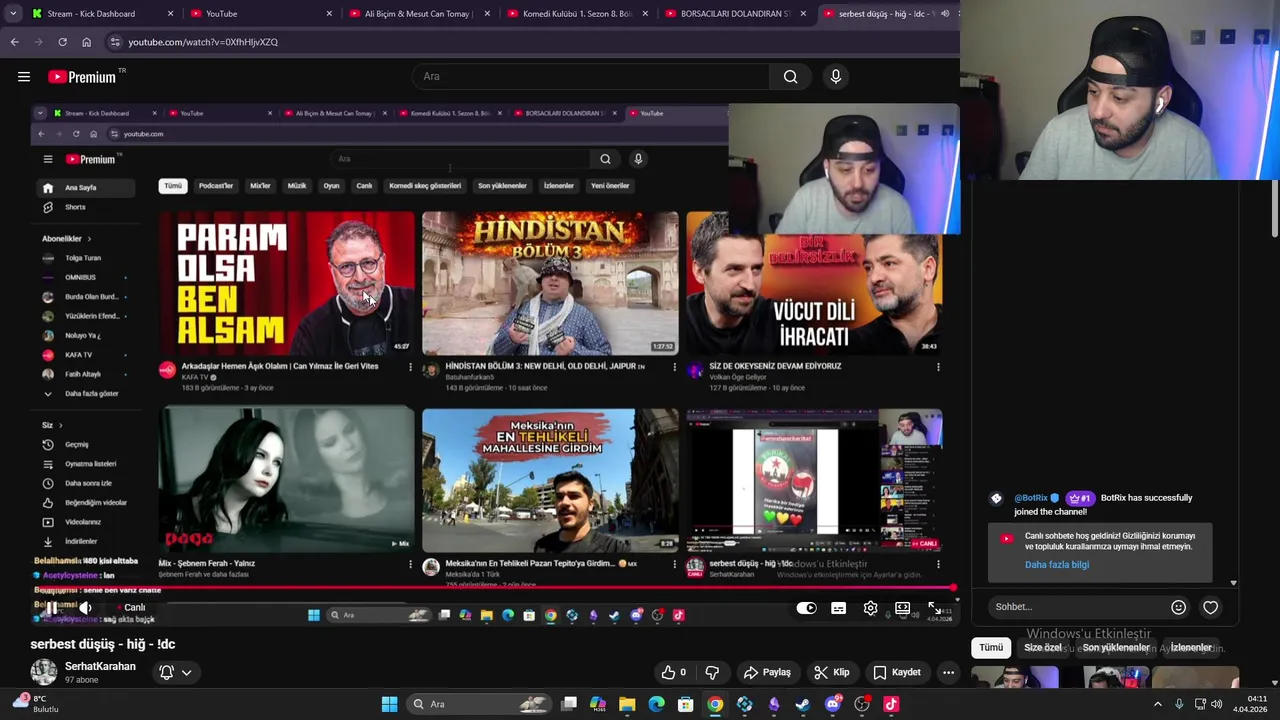Mute the serbest düşüş tab audio
The height and width of the screenshot is (720, 1280).
coord(944,14)
